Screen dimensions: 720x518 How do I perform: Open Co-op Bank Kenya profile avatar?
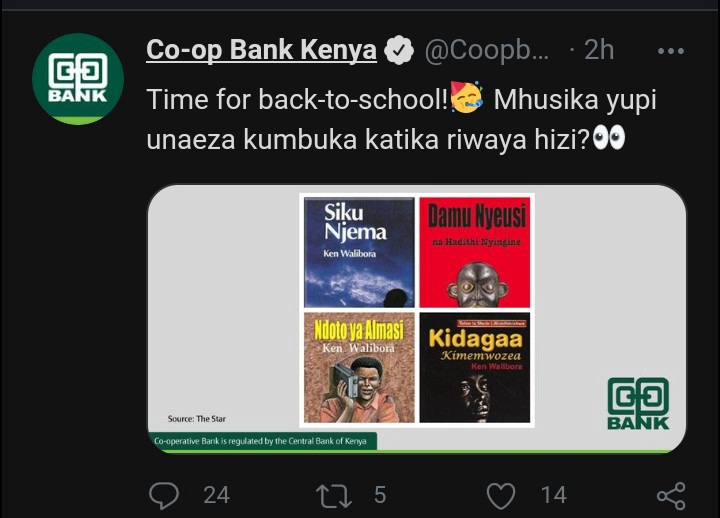tap(78, 79)
